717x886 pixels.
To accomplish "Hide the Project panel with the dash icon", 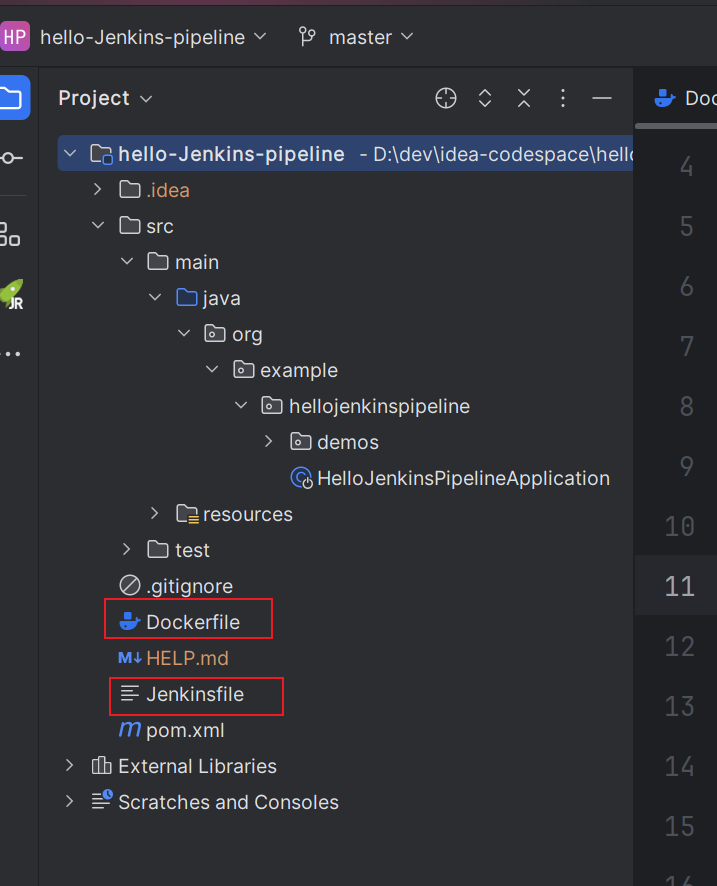I will (602, 98).
